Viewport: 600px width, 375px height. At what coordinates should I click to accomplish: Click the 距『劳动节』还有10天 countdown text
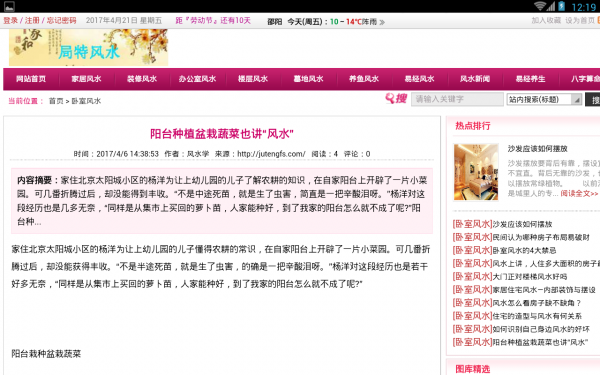click(213, 20)
